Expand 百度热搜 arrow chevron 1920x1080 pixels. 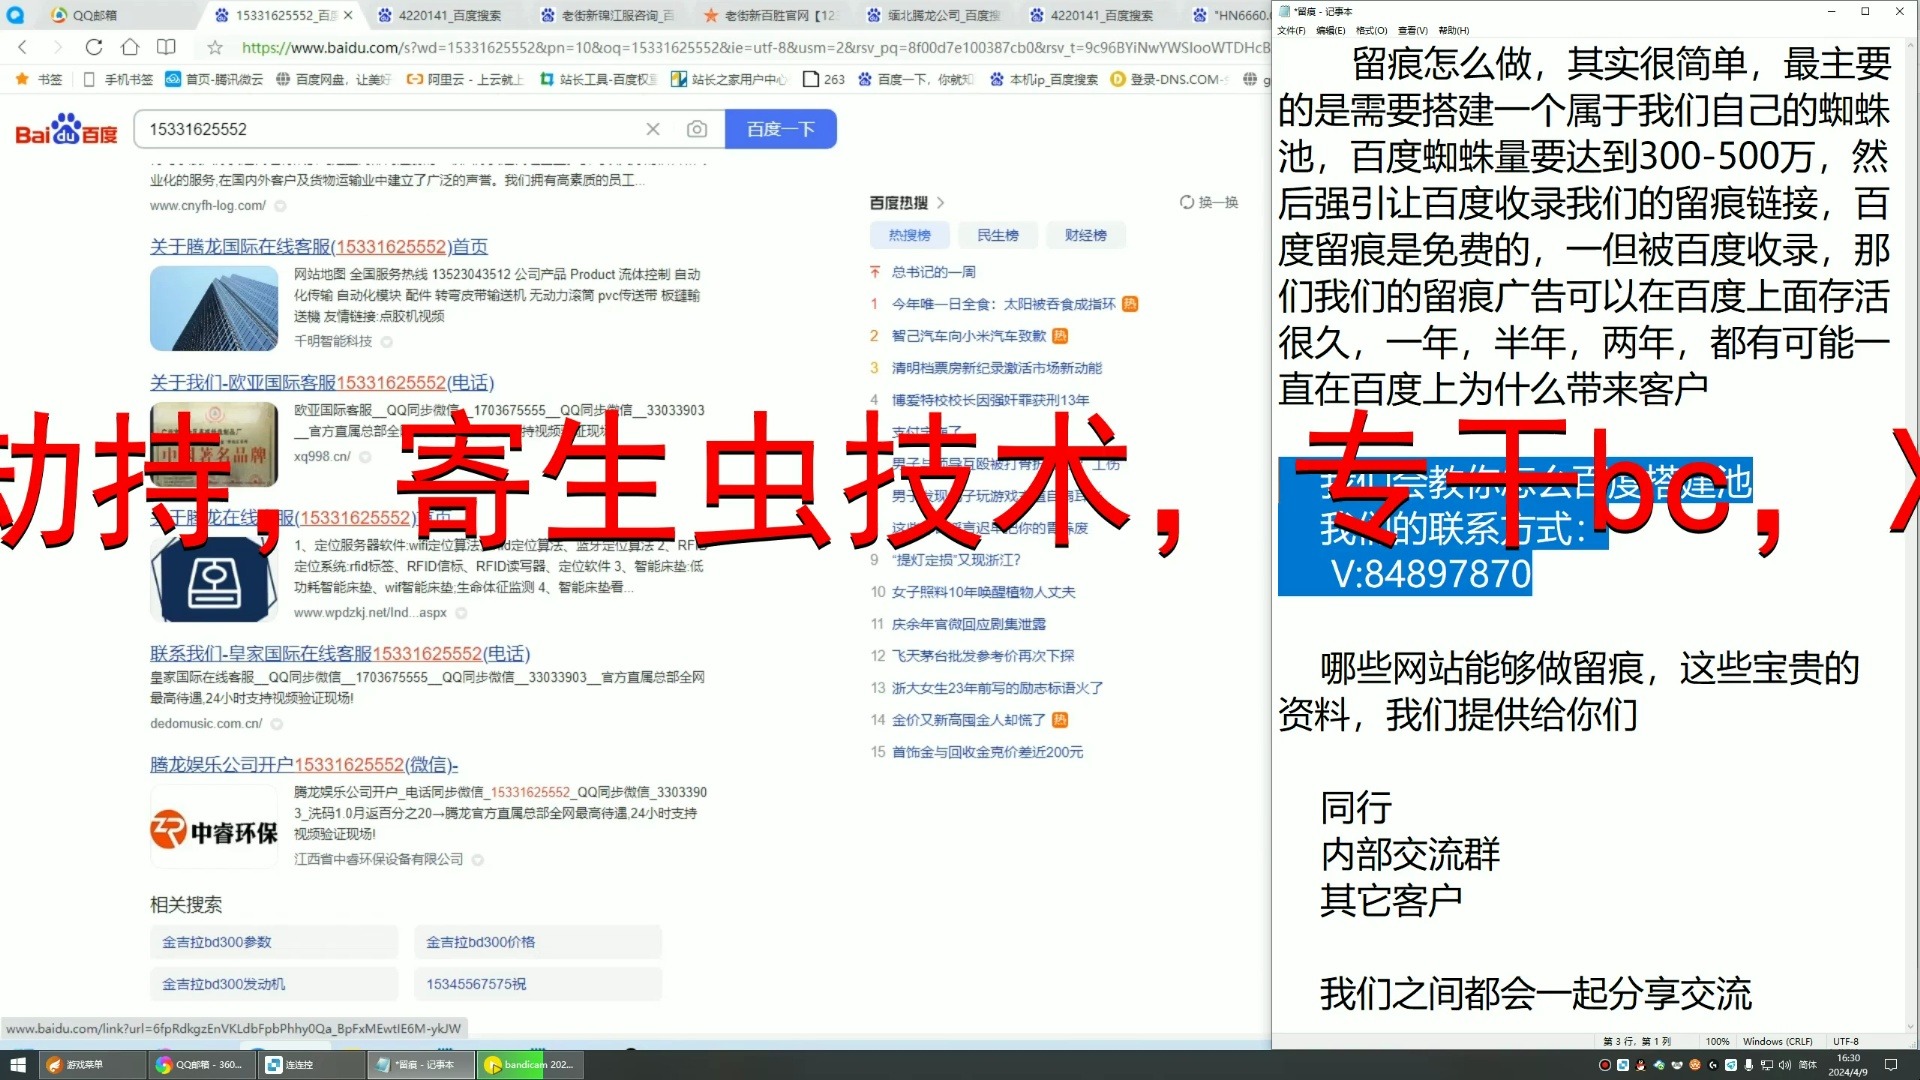[941, 202]
